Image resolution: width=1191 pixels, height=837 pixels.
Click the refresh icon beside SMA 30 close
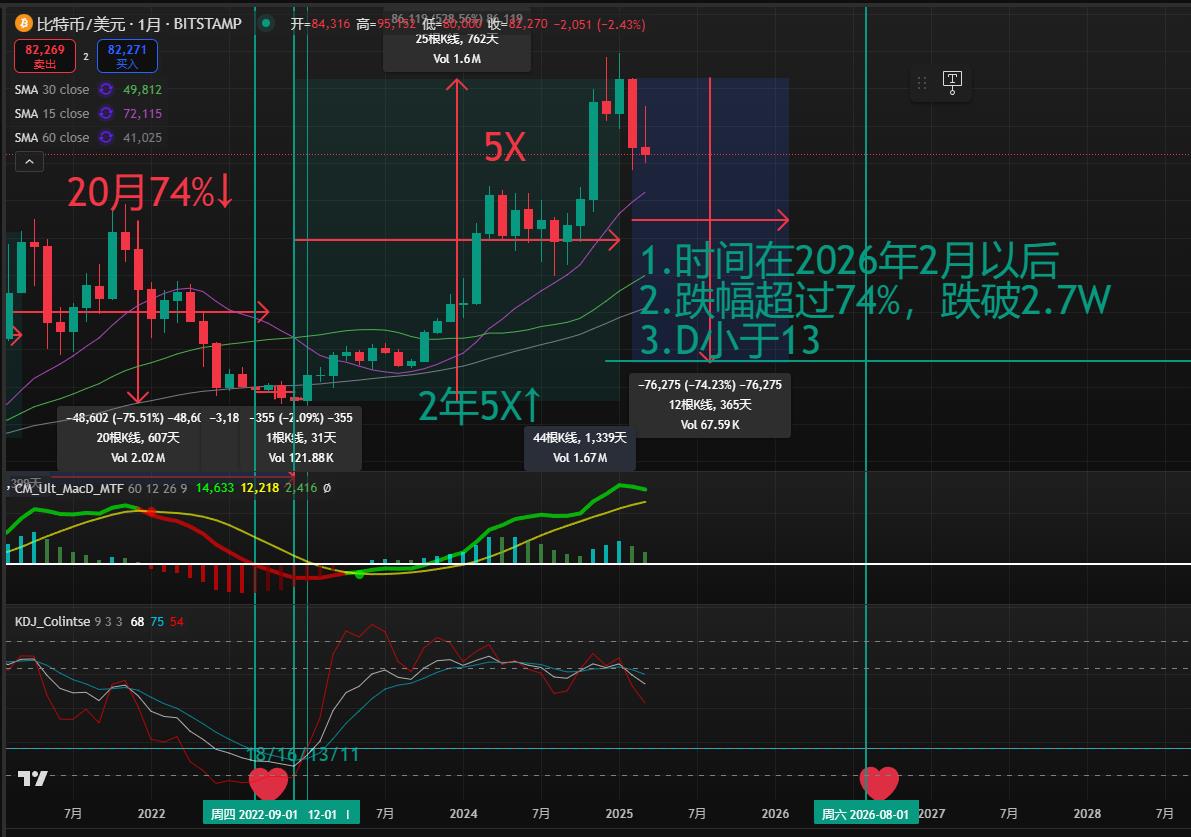[106, 90]
